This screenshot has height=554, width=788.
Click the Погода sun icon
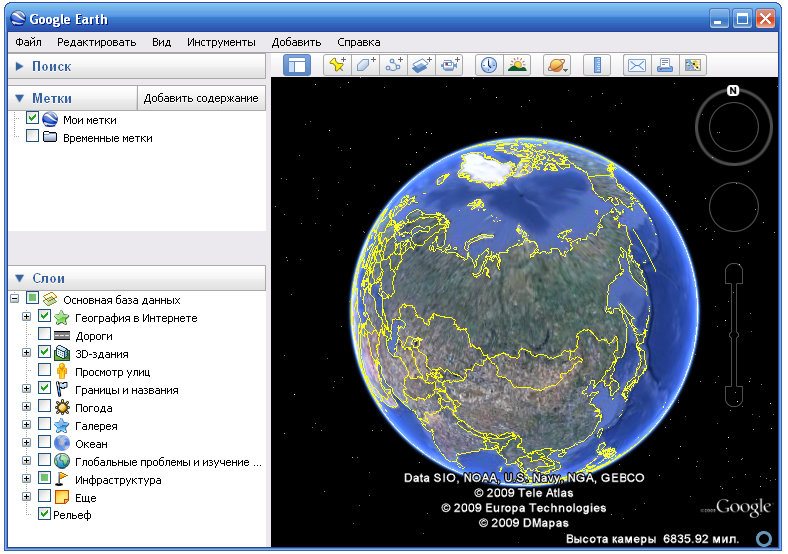pos(62,407)
